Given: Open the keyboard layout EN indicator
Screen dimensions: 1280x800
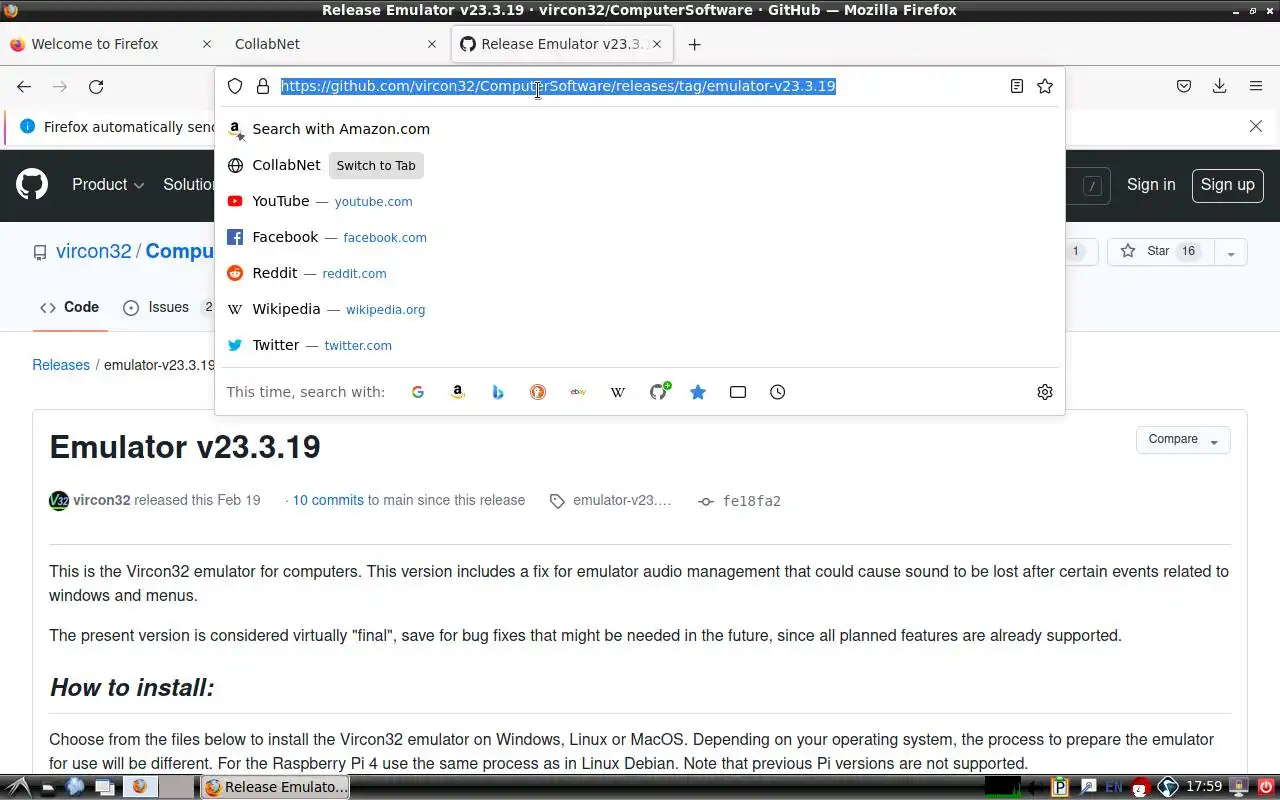Looking at the screenshot, I should 1113,787.
